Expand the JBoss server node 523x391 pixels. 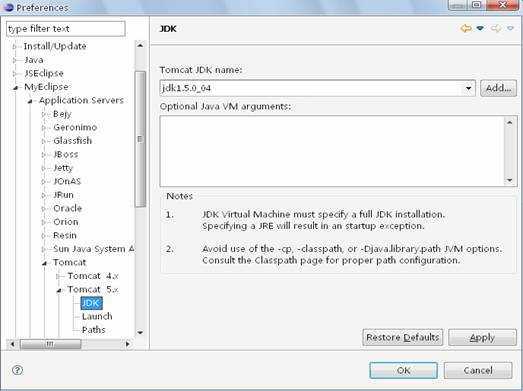pos(44,154)
